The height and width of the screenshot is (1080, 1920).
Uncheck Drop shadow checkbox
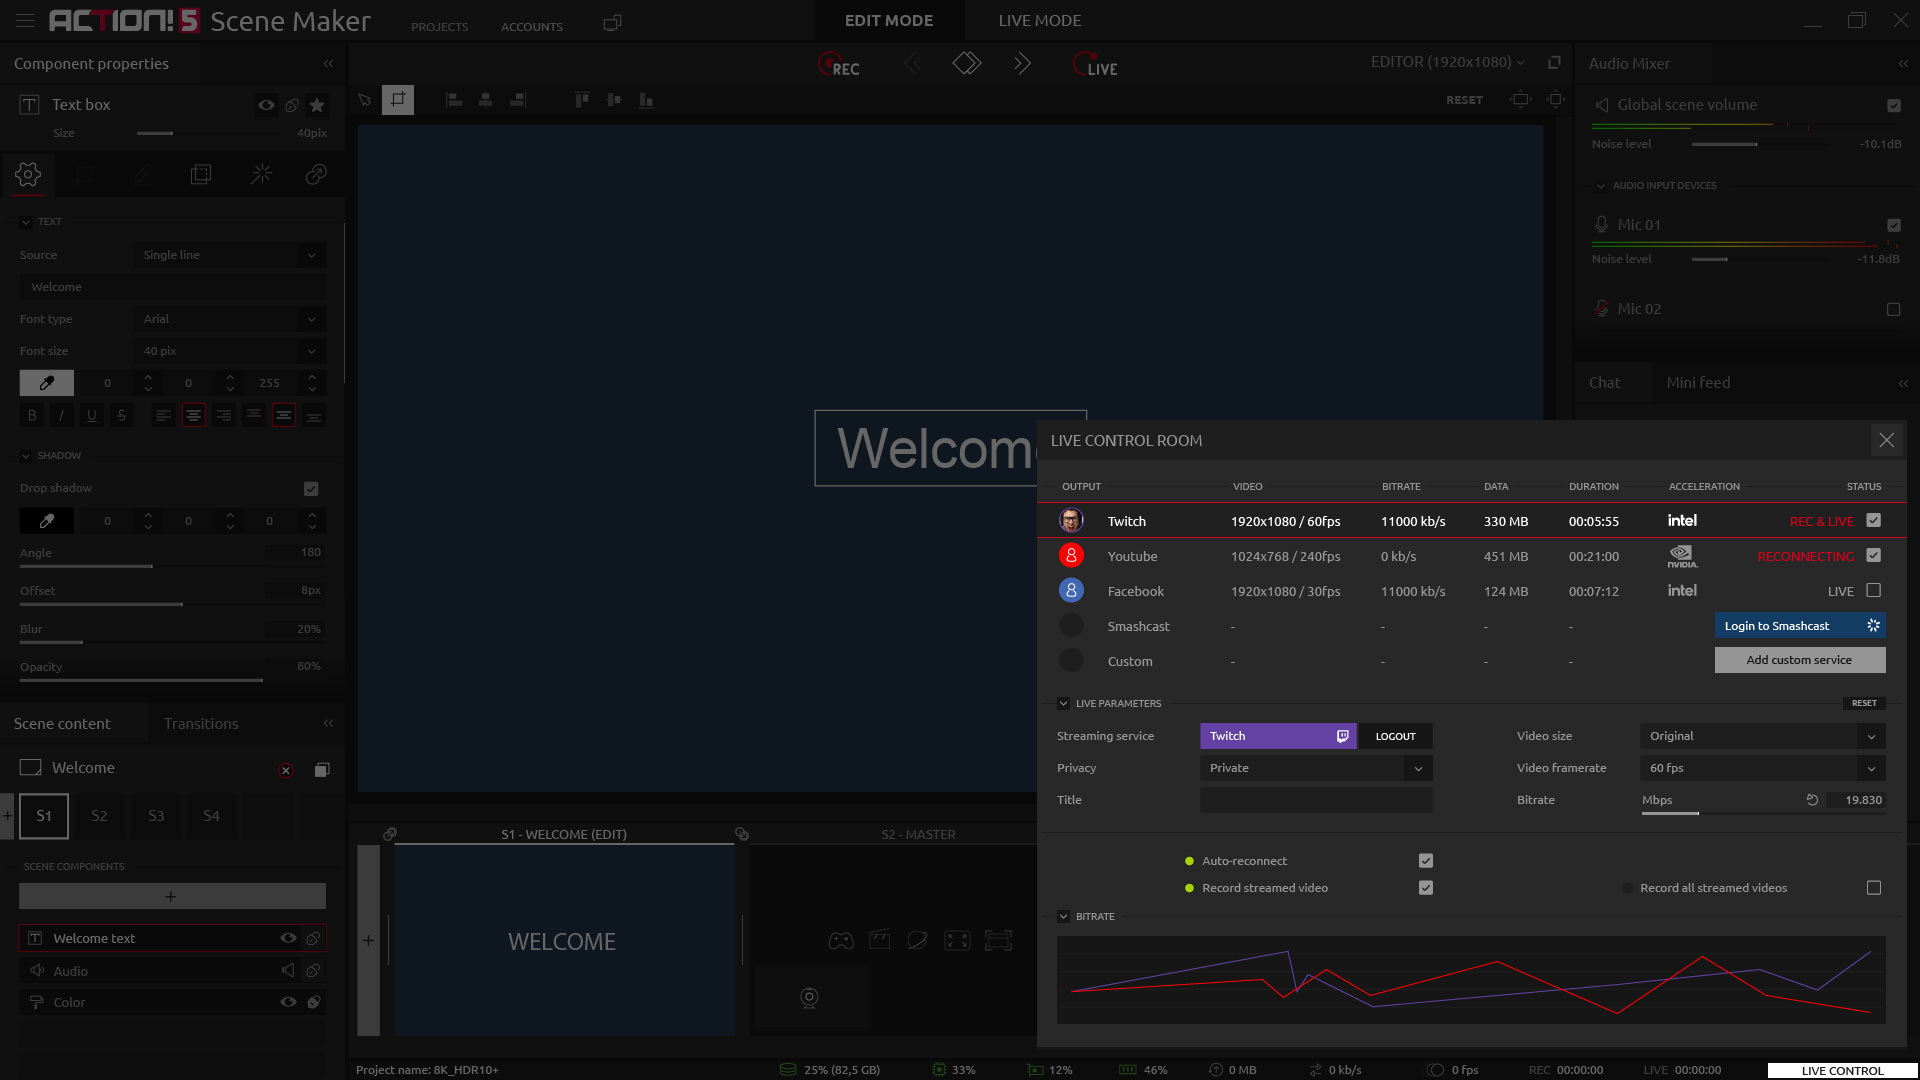[x=311, y=488]
